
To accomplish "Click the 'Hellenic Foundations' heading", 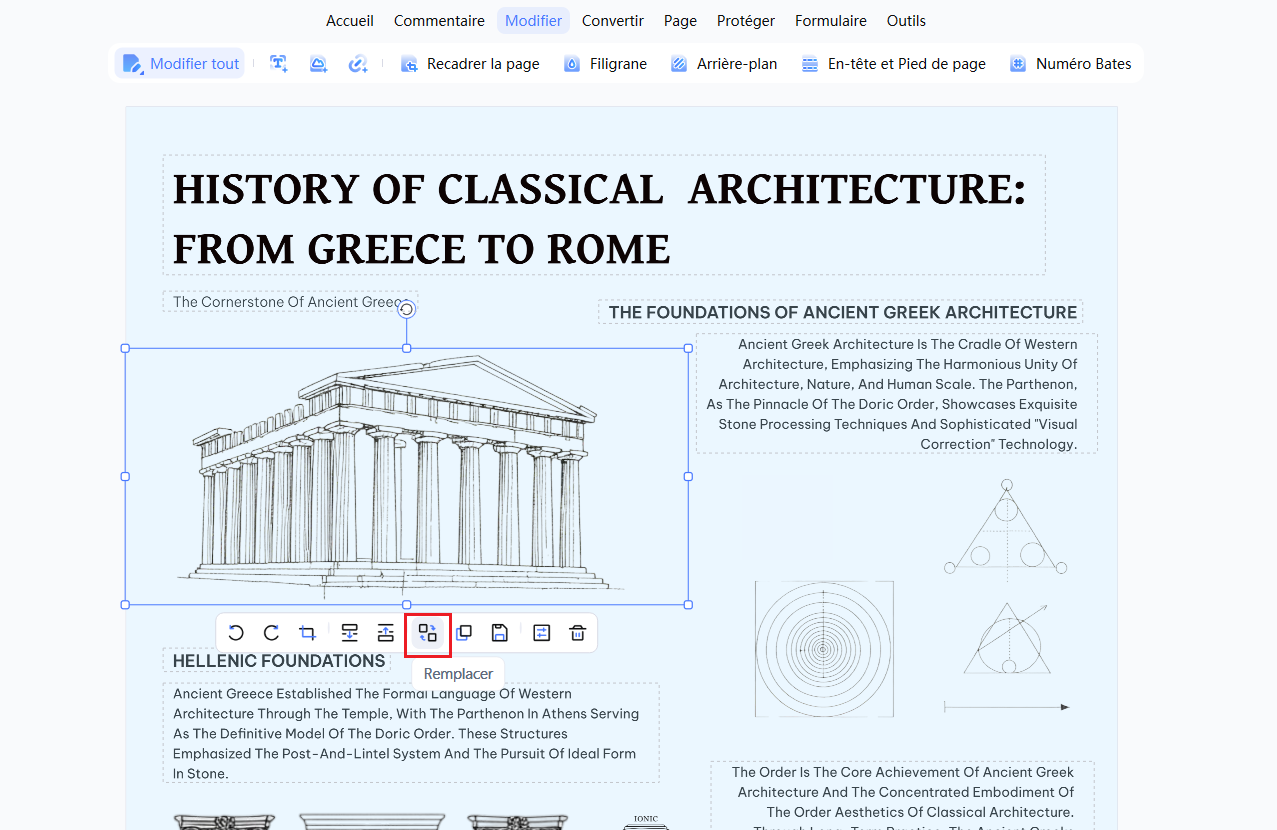I will click(x=278, y=661).
